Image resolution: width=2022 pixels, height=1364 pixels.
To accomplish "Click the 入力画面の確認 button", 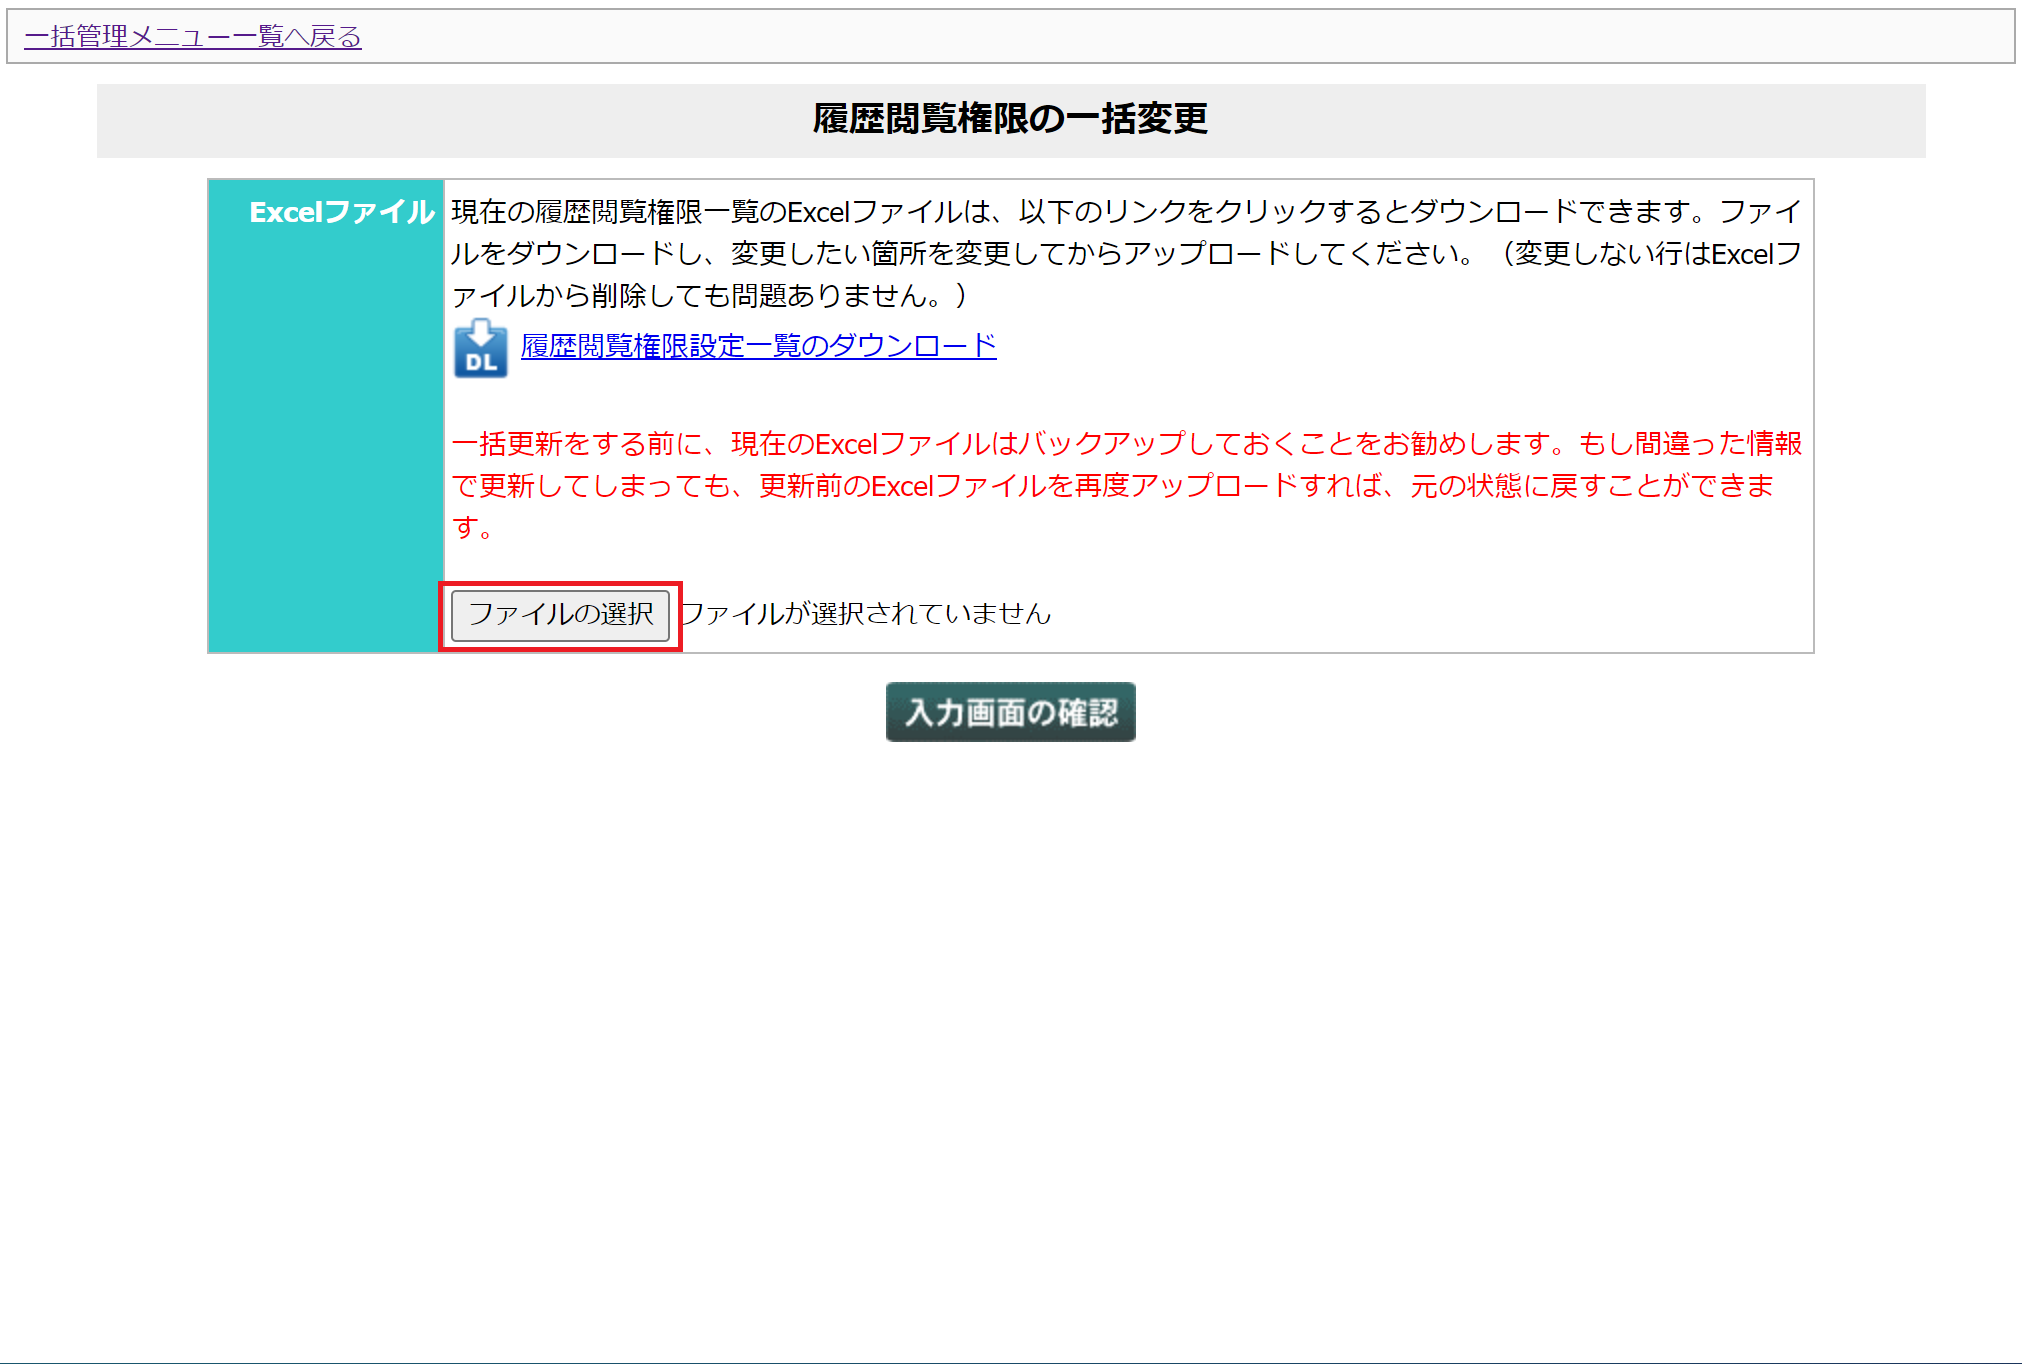I will (x=1010, y=712).
